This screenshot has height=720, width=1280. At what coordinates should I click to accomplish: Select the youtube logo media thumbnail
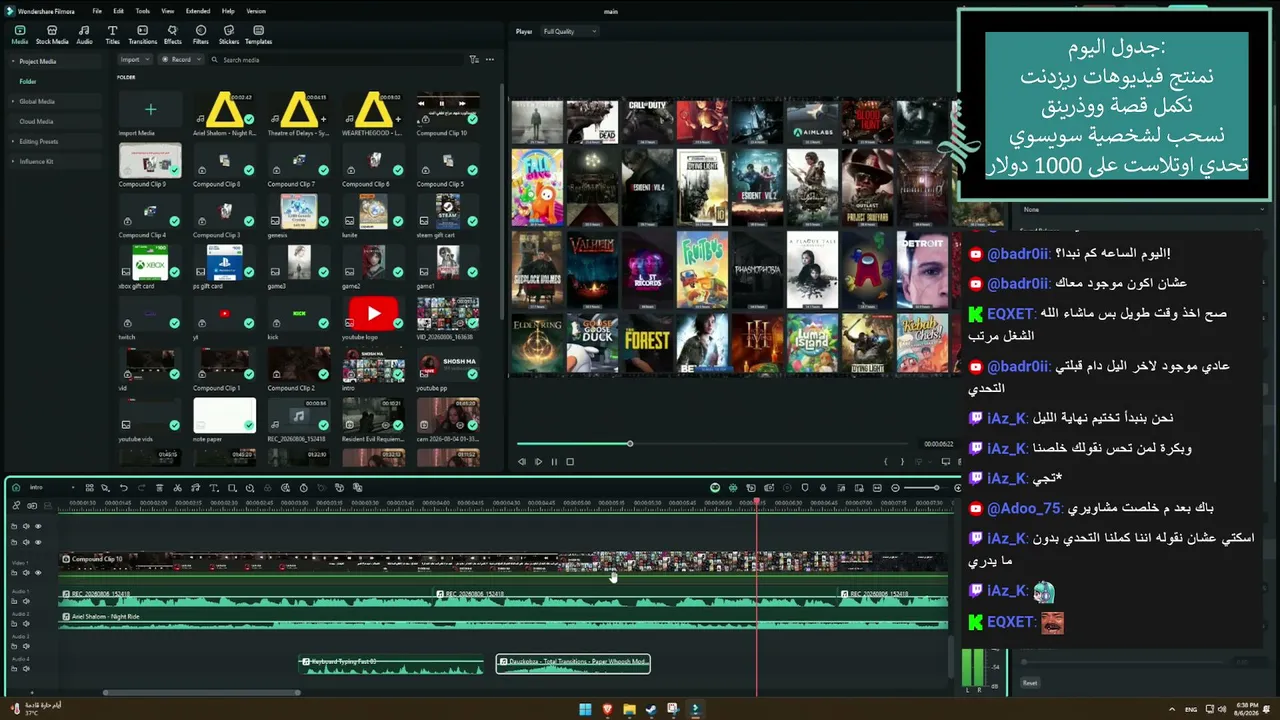(x=373, y=313)
